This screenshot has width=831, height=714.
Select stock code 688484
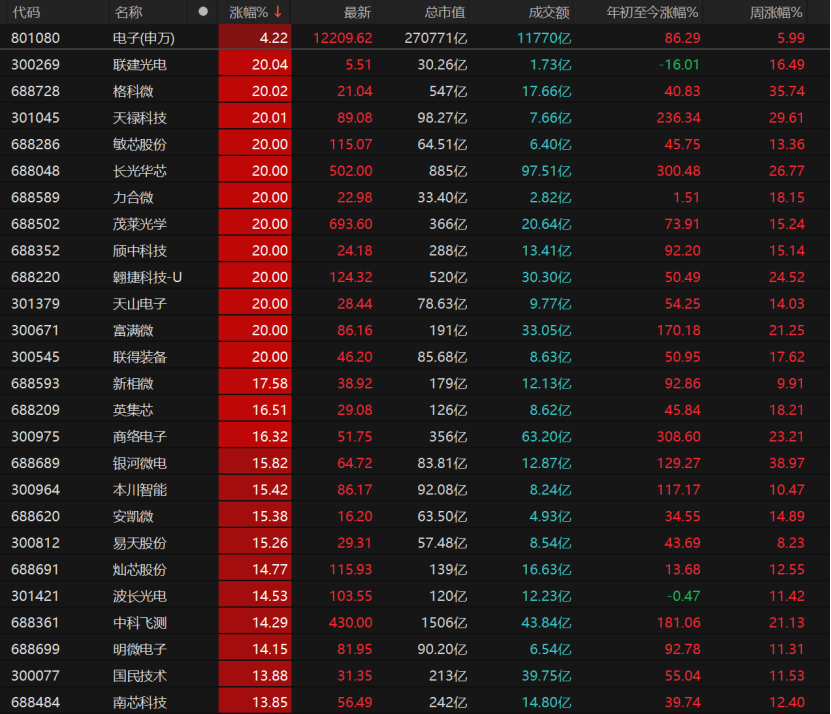36,702
